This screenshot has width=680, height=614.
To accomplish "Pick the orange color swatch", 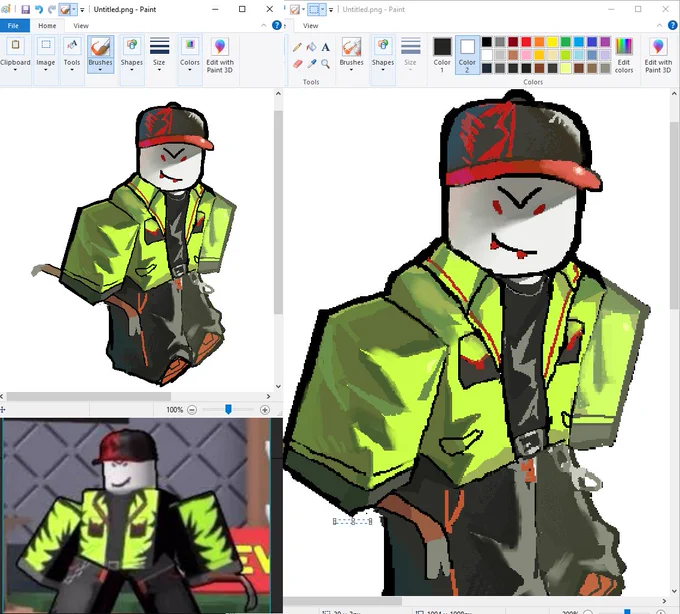I will (x=539, y=42).
